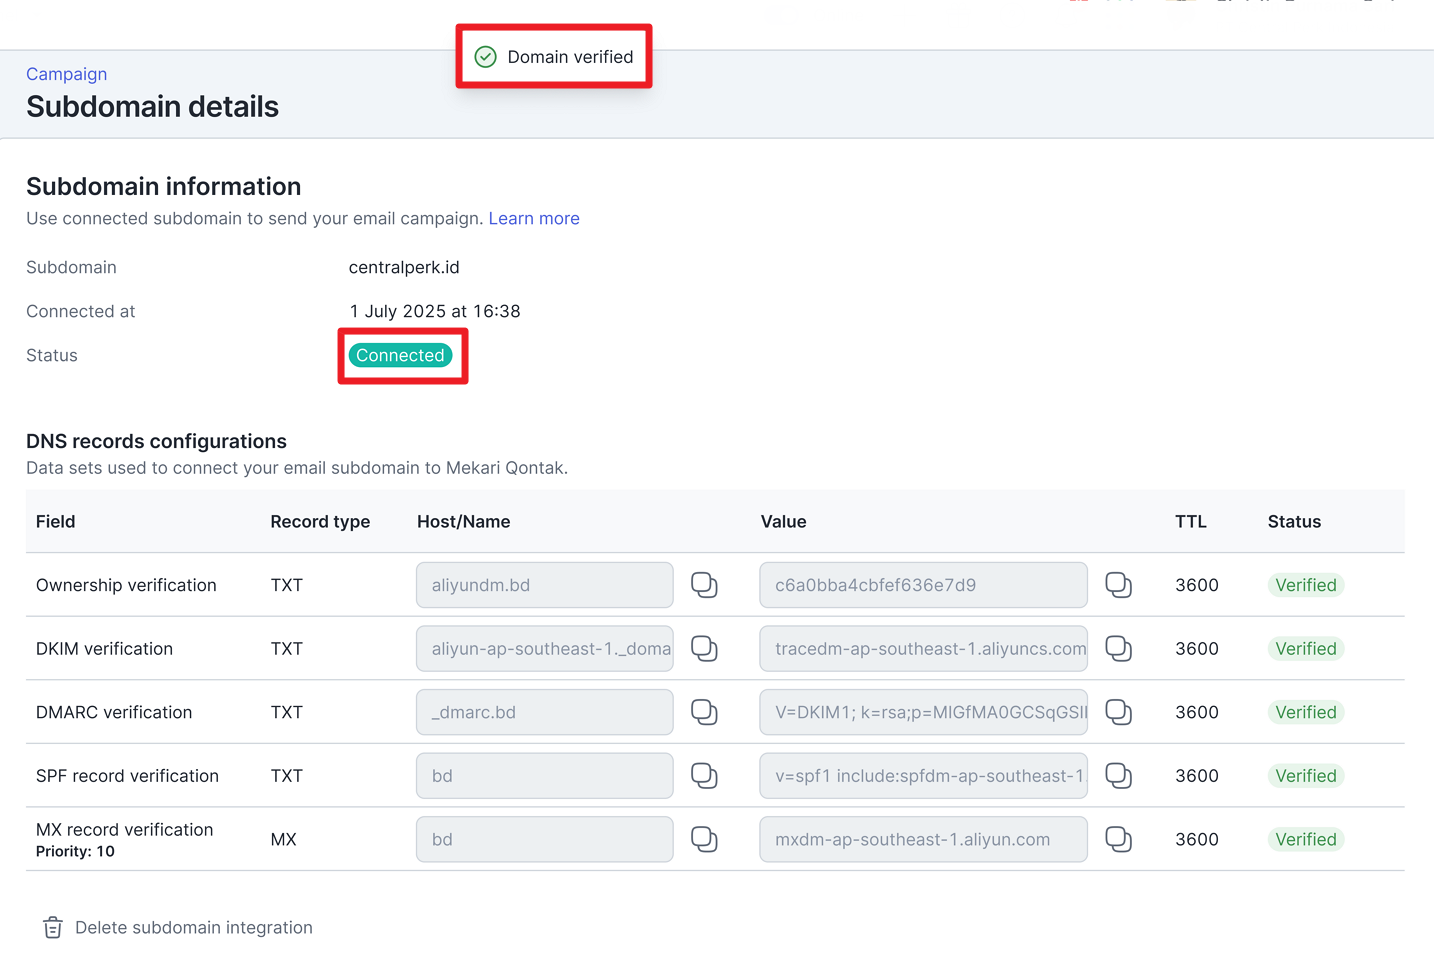Copy the DKIM verification host name
The image size is (1434, 965).
(x=704, y=649)
